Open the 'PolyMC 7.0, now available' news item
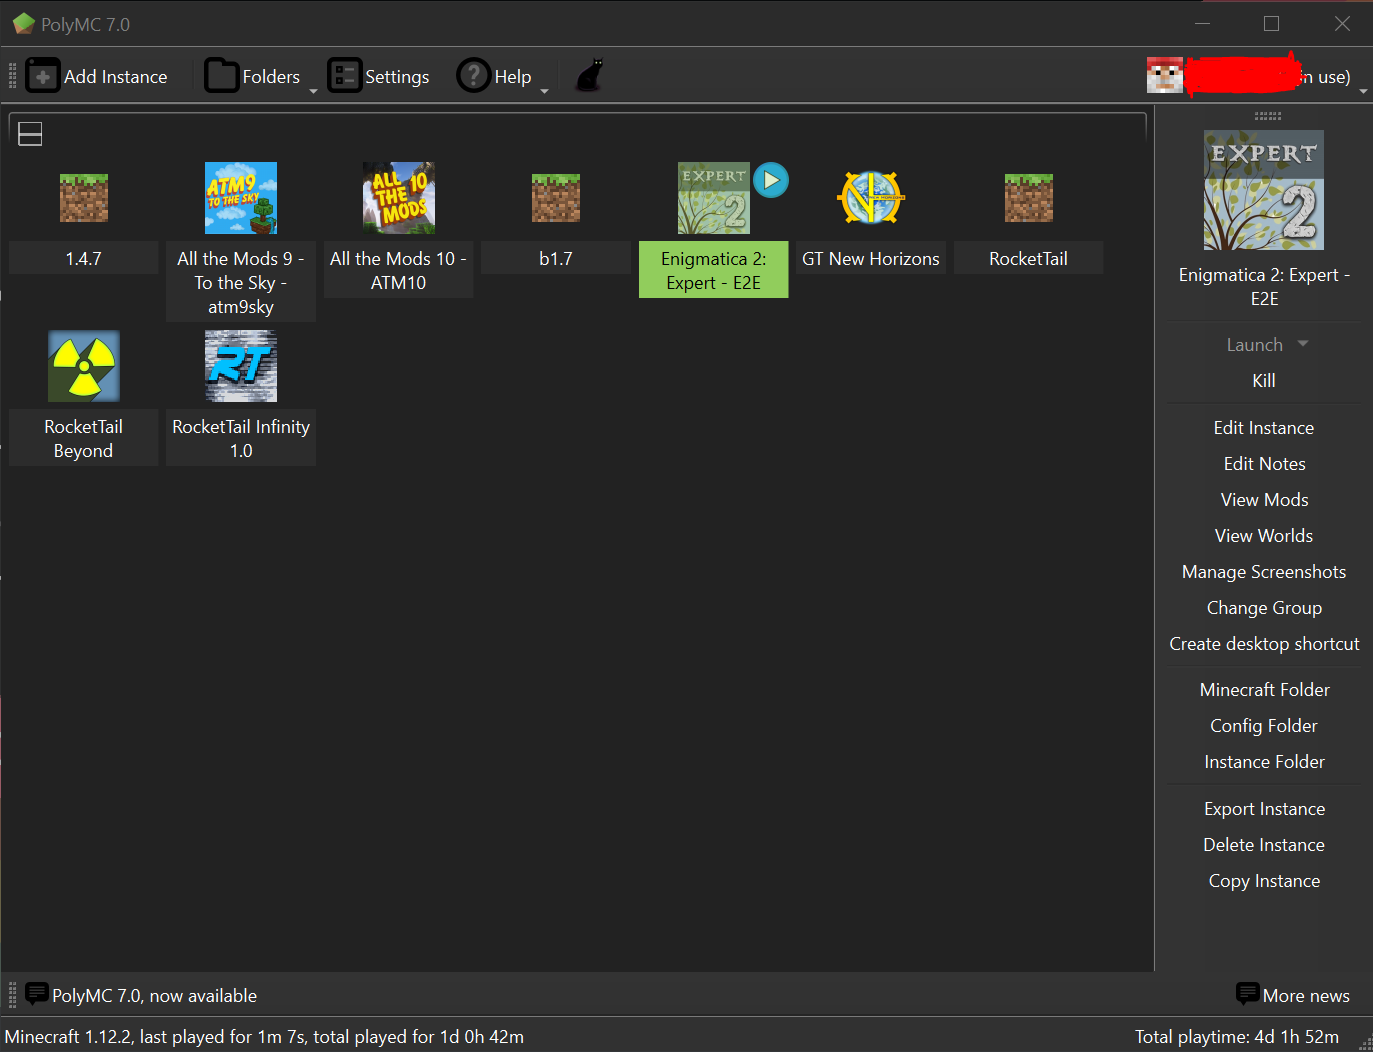 154,996
